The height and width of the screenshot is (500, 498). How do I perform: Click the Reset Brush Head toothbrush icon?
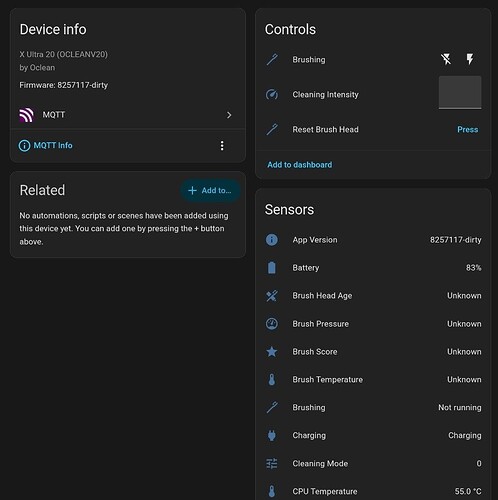coord(272,129)
